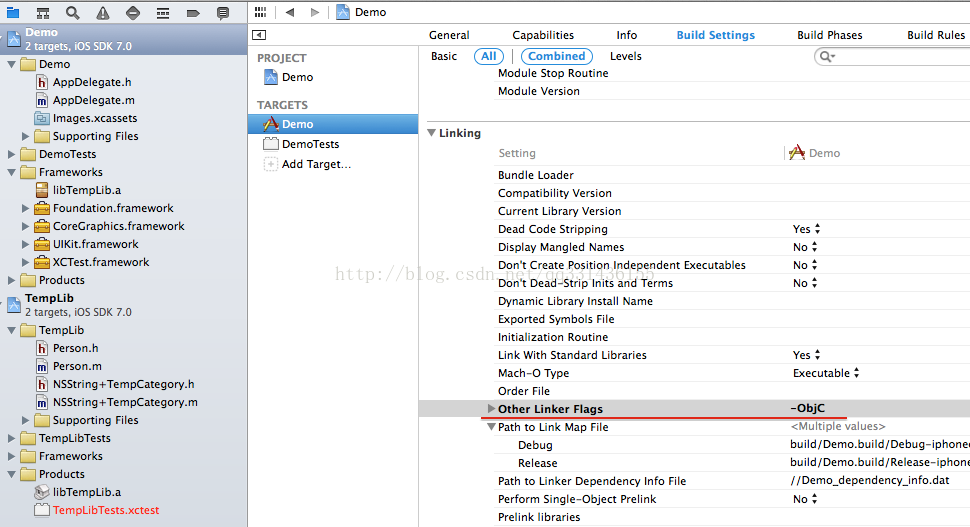Expand Demo's Supporting Files folder
Viewport: 970px width, 527px height.
coord(25,136)
